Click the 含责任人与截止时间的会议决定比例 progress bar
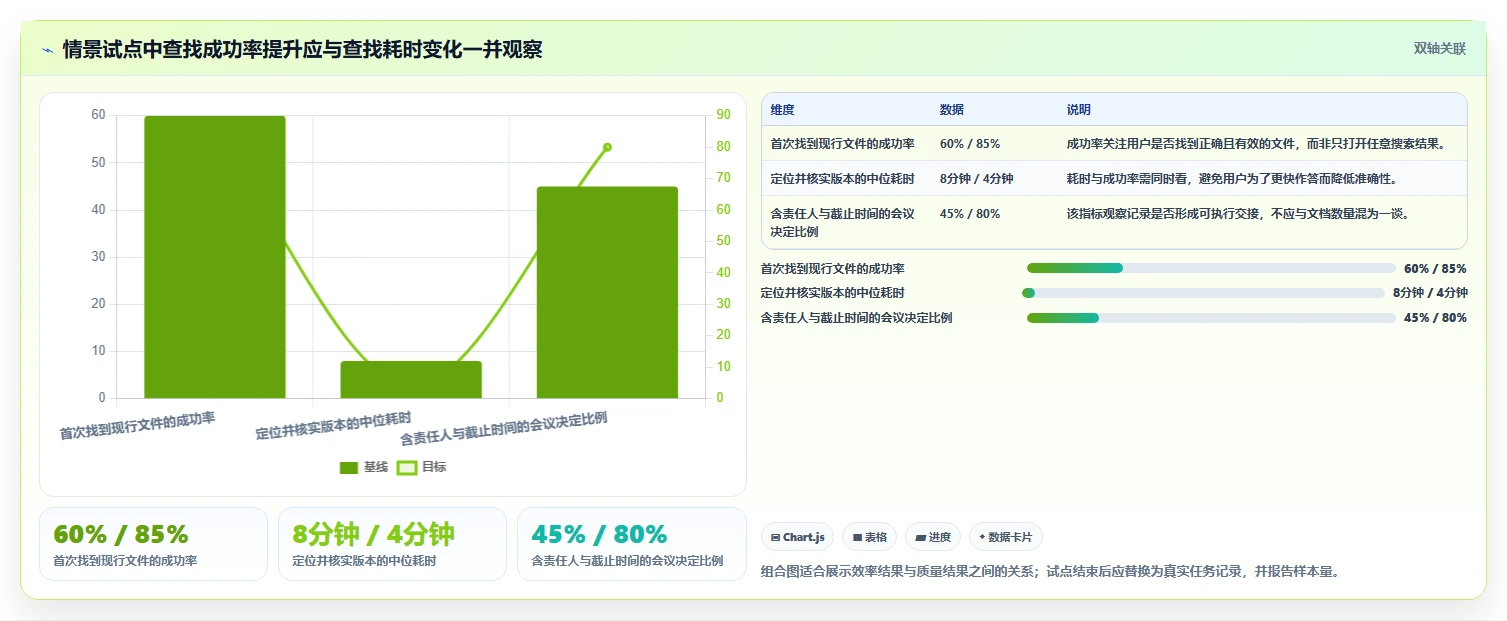Screen dimensions: 1507x621 point(1211,318)
